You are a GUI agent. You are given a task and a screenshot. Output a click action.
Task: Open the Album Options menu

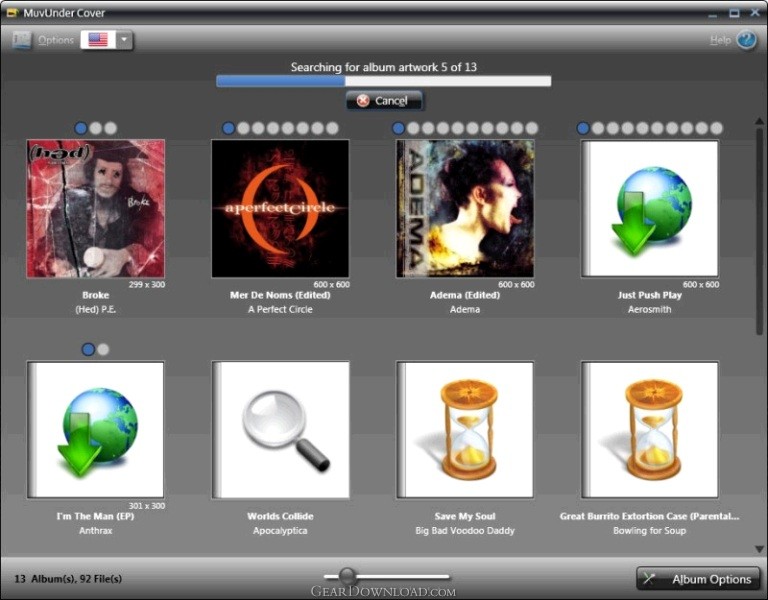click(x=698, y=579)
